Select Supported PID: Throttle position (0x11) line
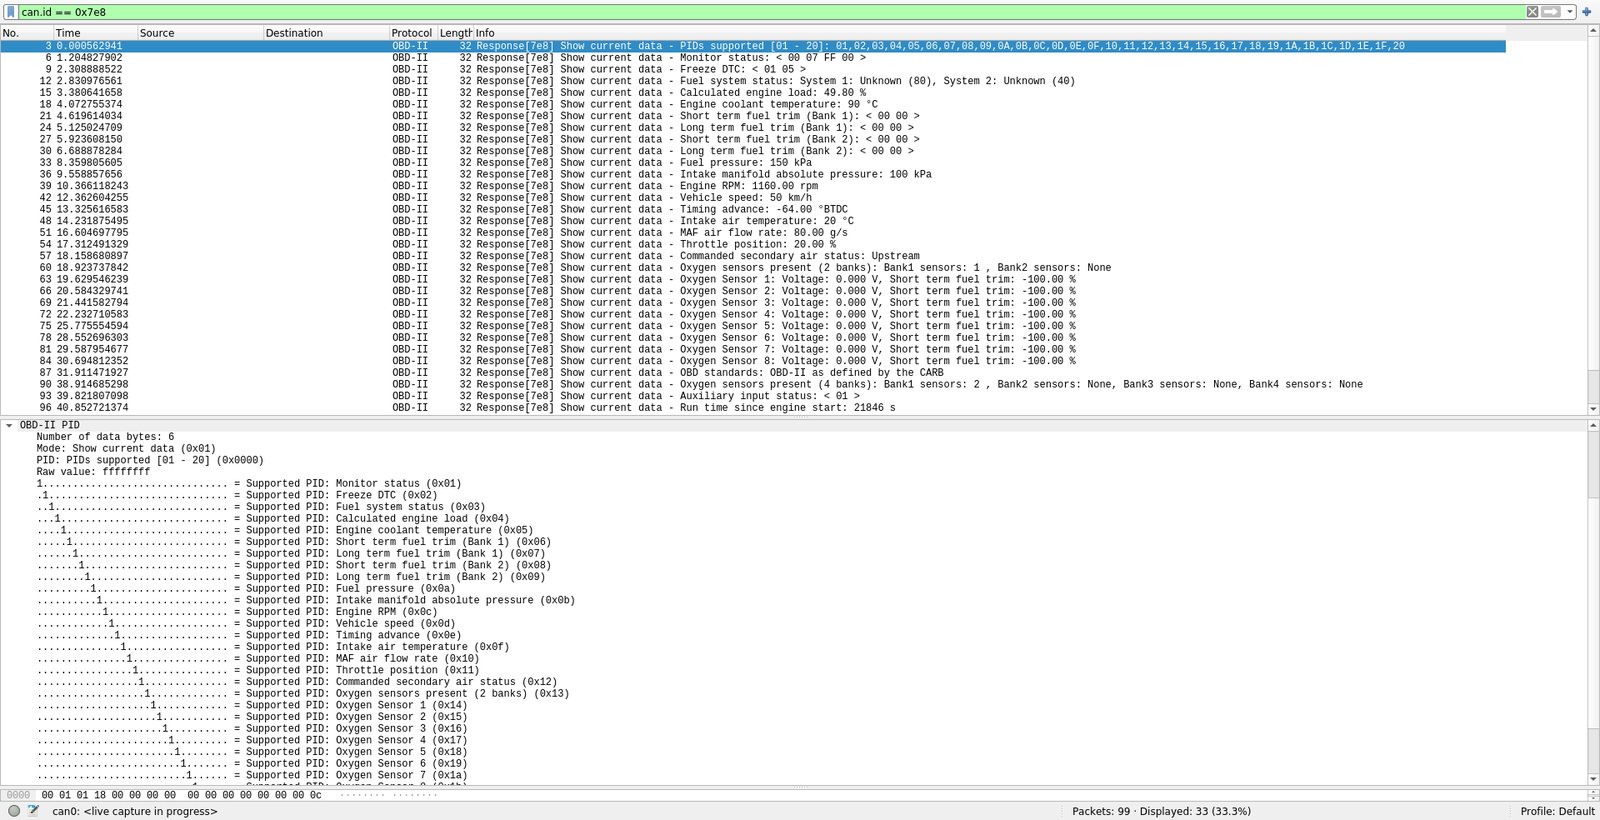This screenshot has height=820, width=1600. [x=258, y=671]
